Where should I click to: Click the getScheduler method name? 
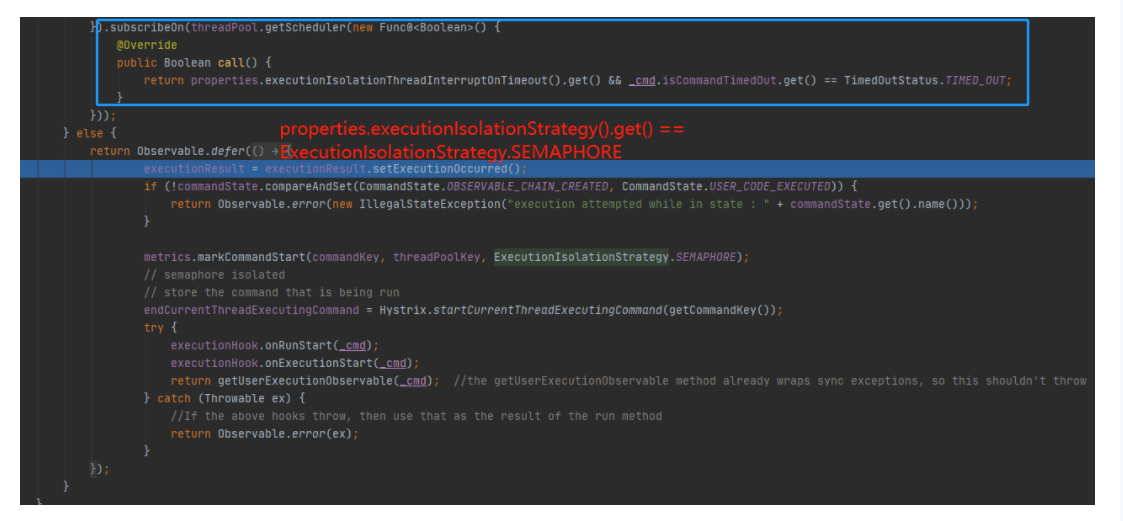[x=303, y=27]
